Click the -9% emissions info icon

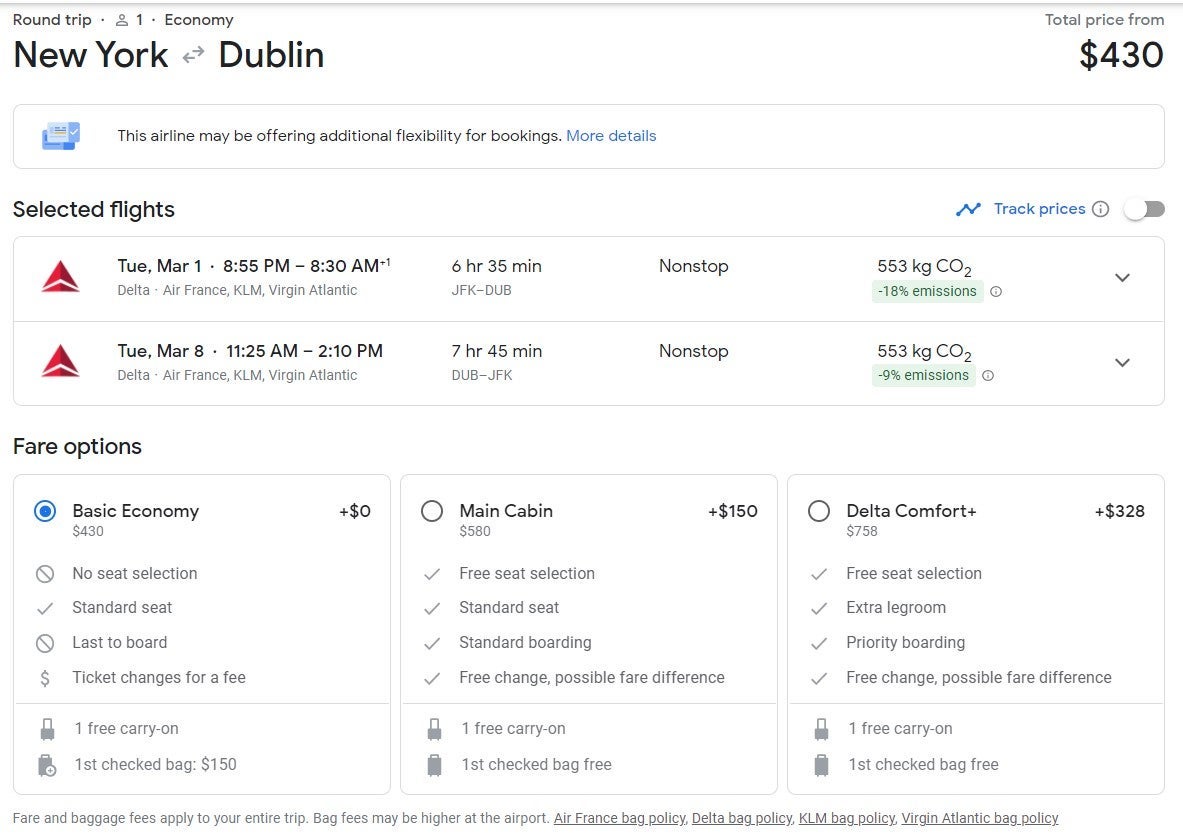(x=988, y=376)
